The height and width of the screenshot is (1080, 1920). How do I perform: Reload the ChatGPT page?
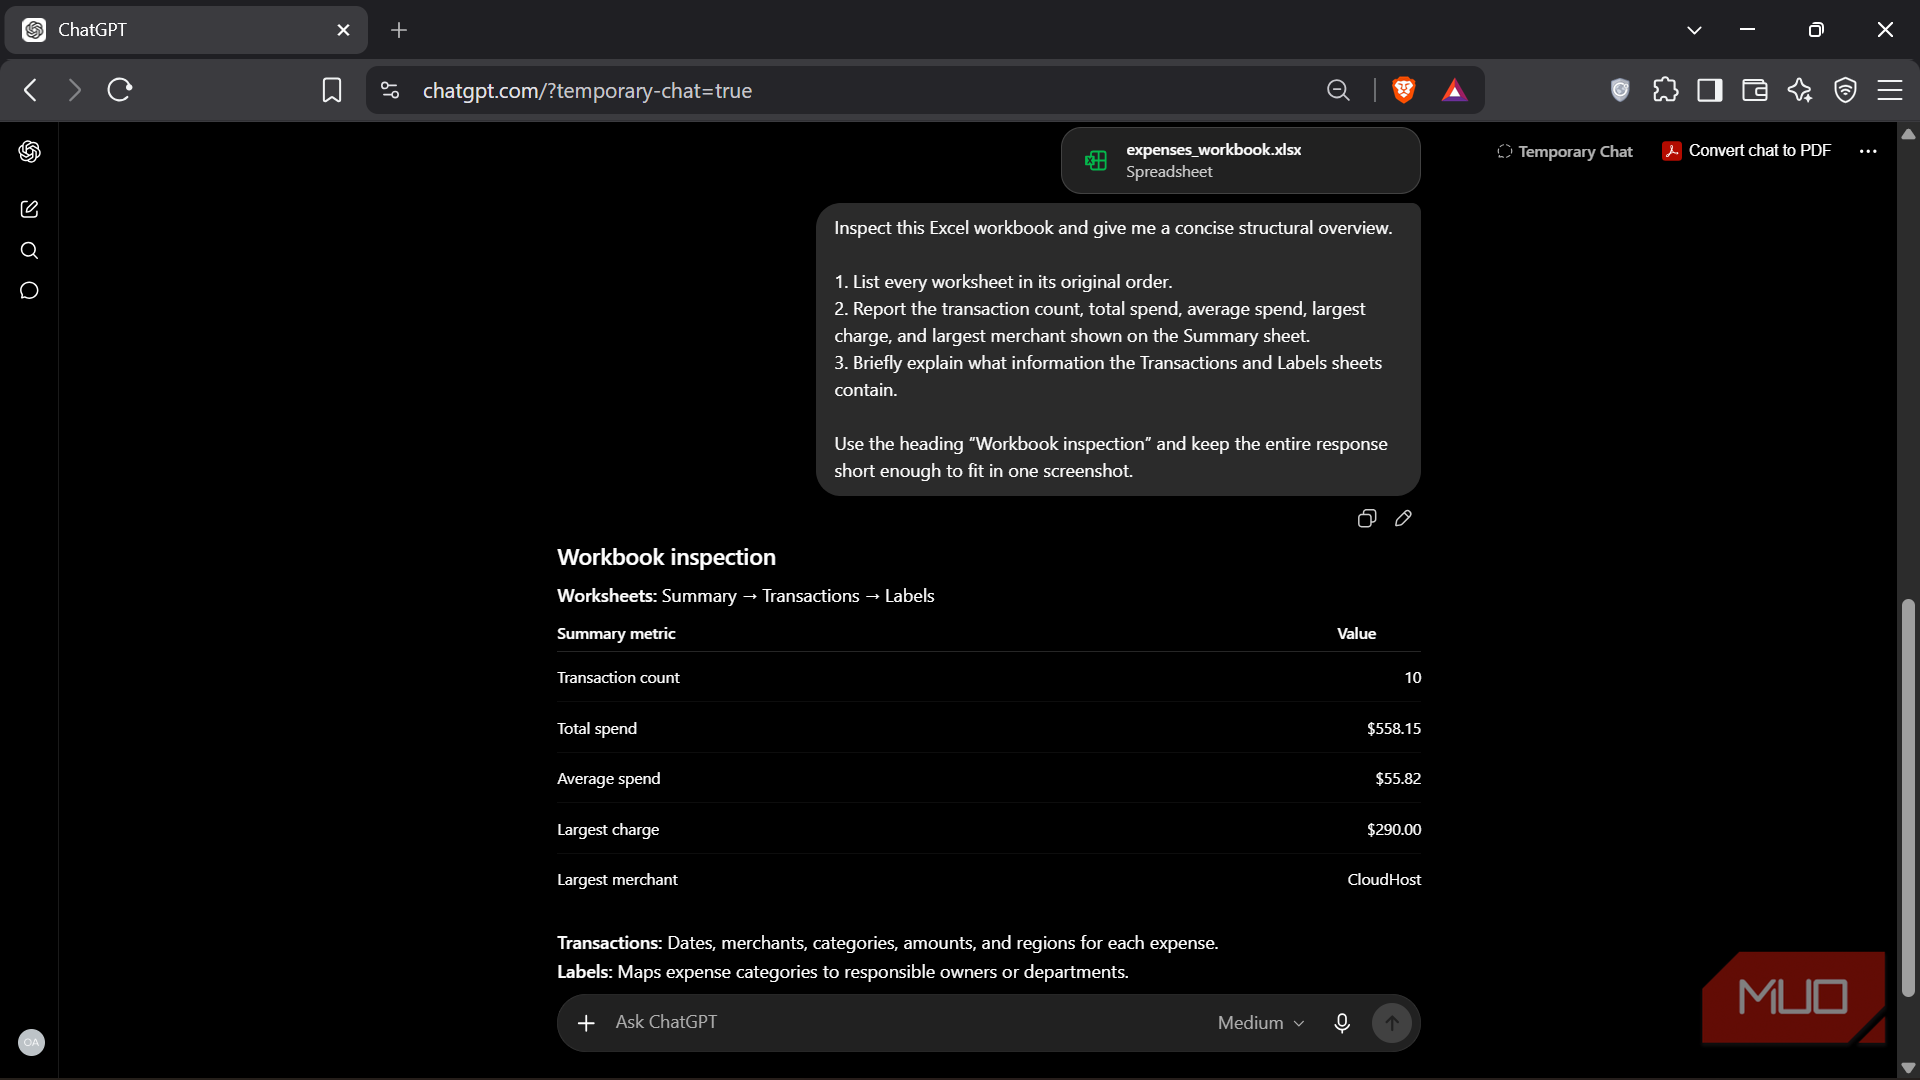(x=120, y=90)
